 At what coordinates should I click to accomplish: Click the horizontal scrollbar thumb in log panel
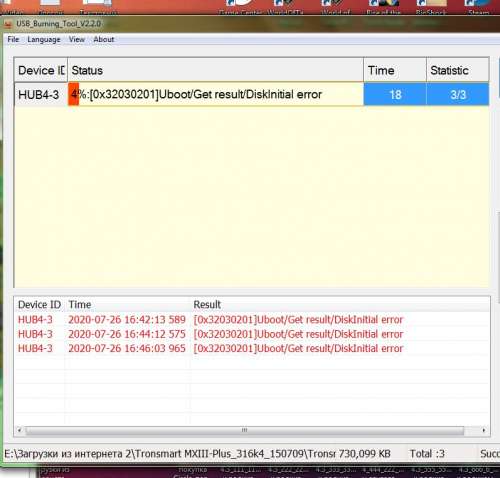(244, 430)
